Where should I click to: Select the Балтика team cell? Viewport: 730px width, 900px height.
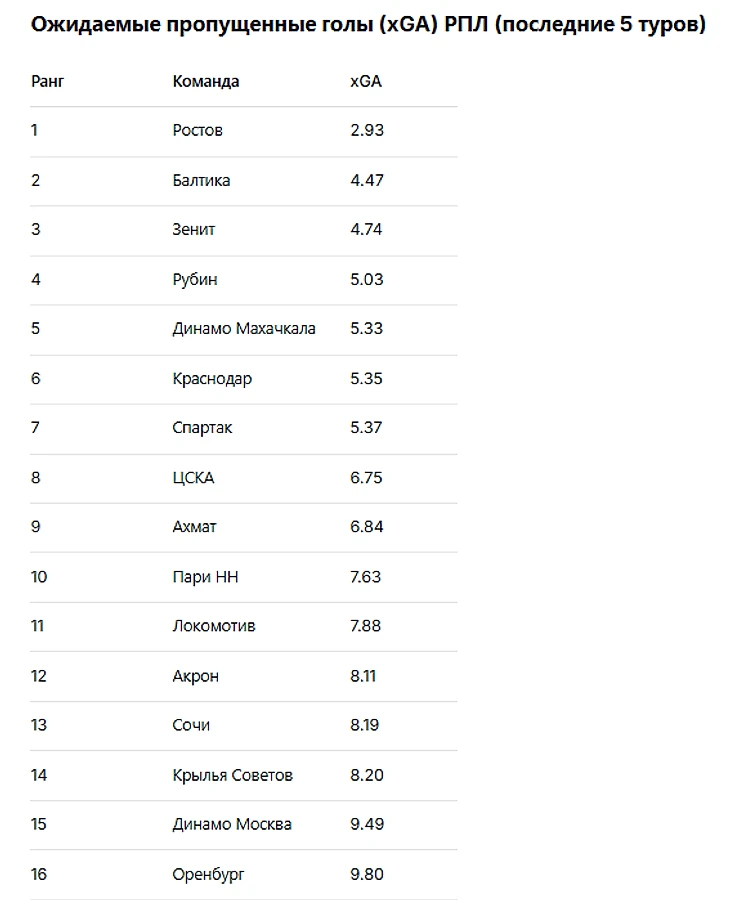[x=201, y=180]
